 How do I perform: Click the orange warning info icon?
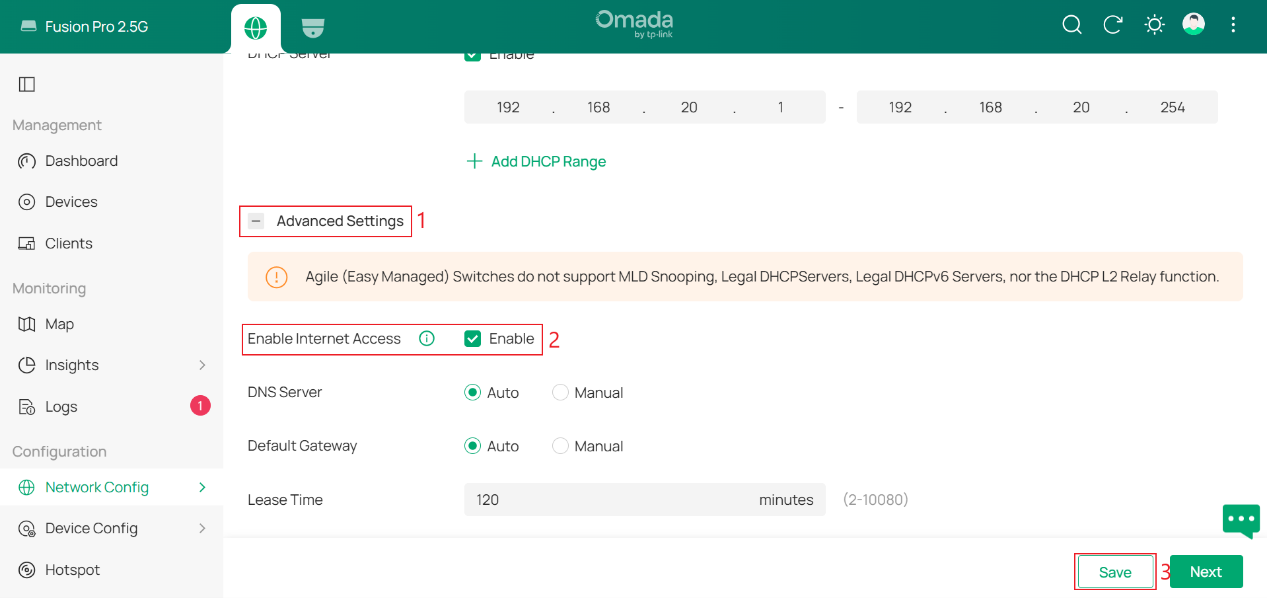pyautogui.click(x=277, y=277)
